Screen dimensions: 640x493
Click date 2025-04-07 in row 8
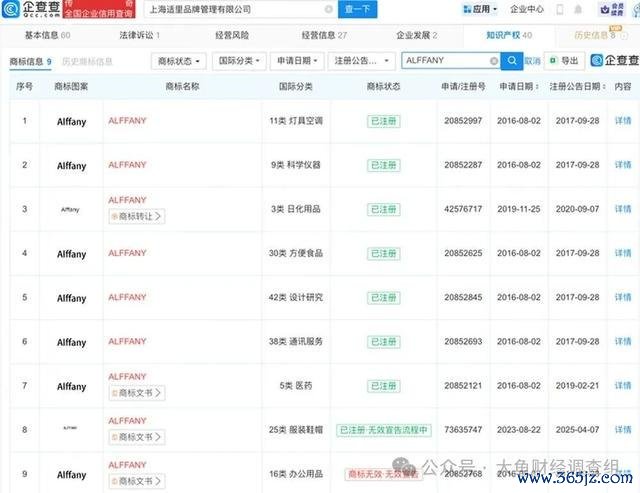[577, 430]
